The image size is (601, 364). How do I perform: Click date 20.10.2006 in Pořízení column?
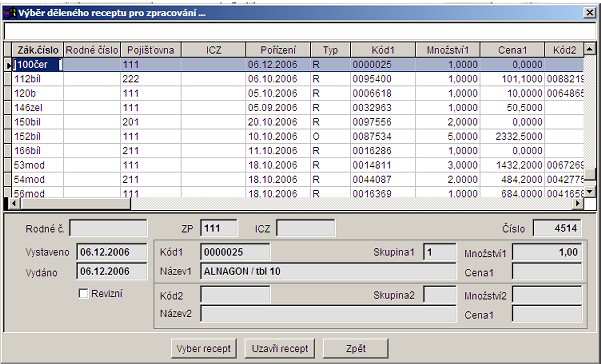pos(273,122)
